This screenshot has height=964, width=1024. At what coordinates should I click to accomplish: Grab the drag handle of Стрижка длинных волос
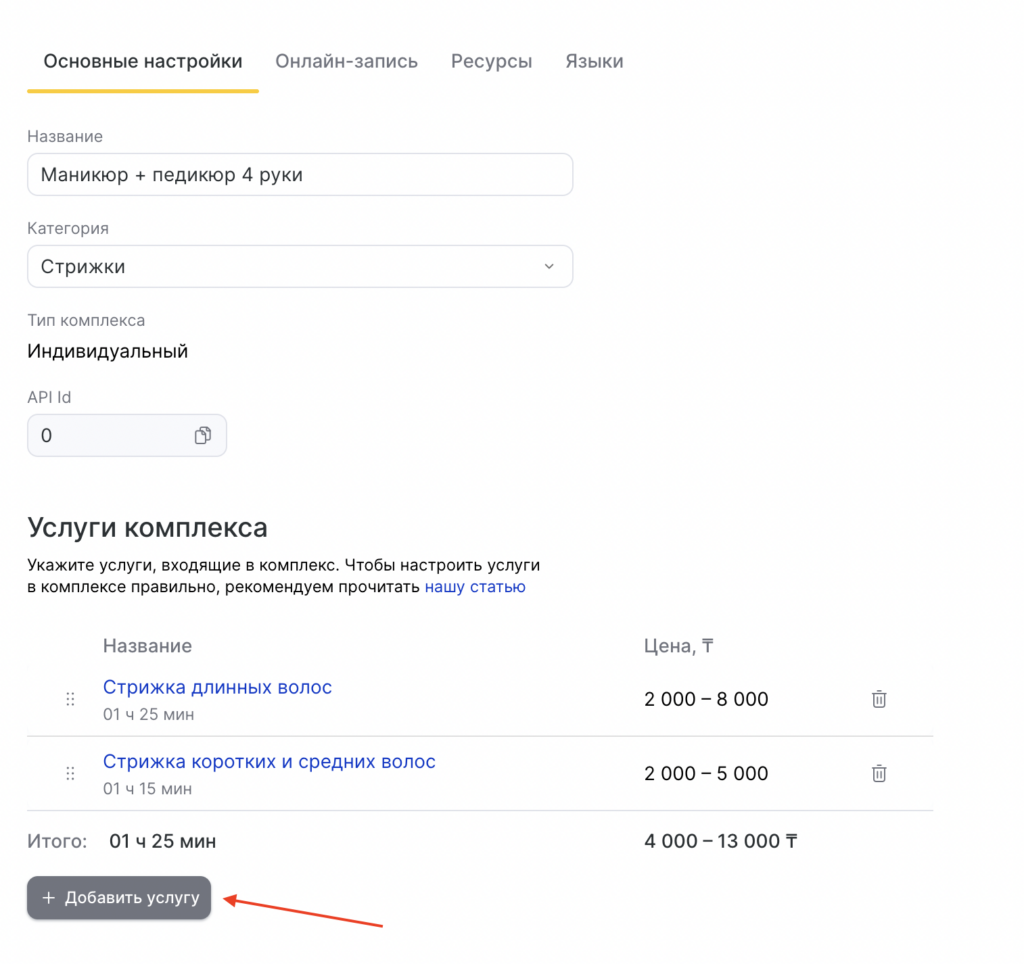click(70, 699)
